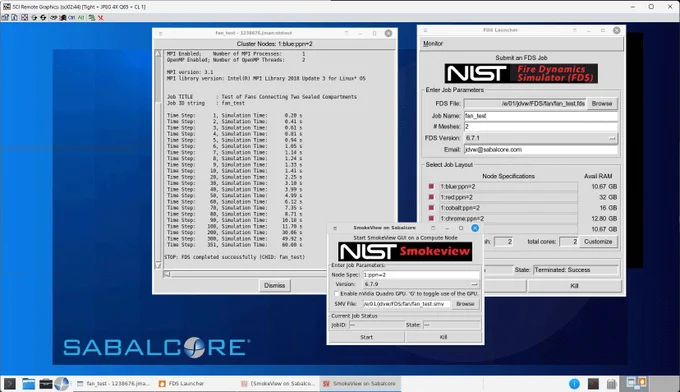Click the dark red tray icon
The height and width of the screenshot is (392, 680).
pyautogui.click(x=593, y=384)
